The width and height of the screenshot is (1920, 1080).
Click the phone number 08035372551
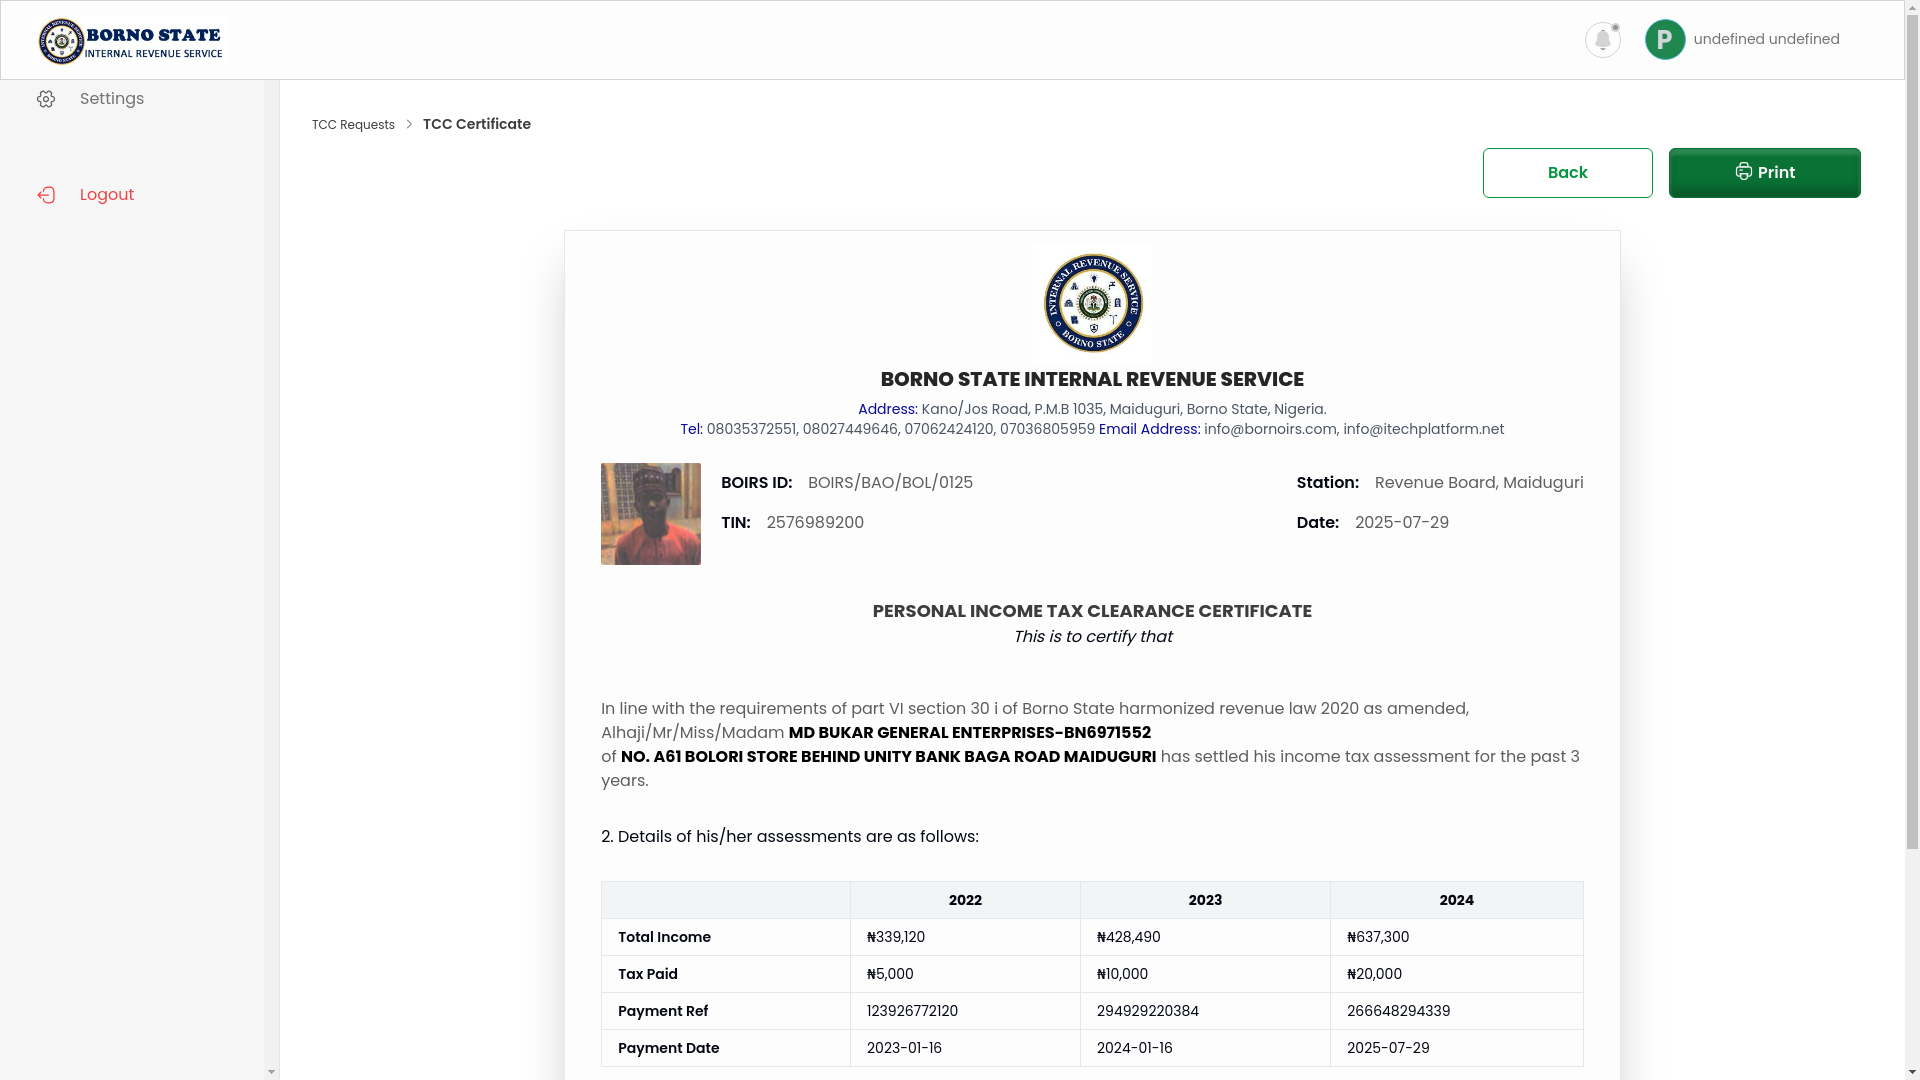pos(751,429)
